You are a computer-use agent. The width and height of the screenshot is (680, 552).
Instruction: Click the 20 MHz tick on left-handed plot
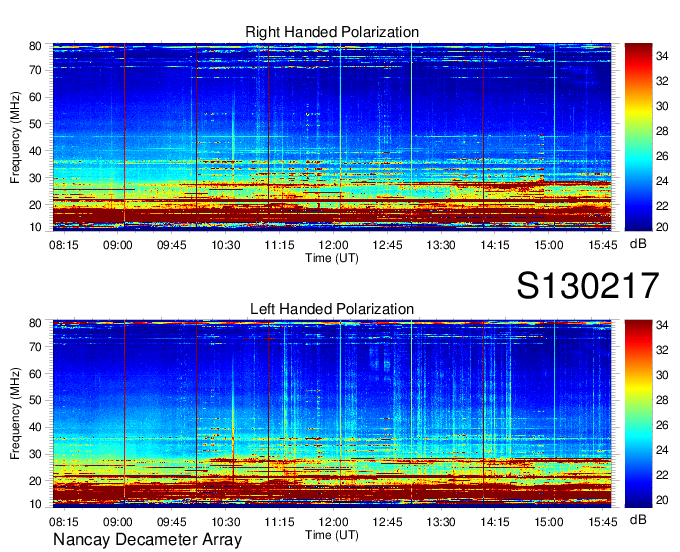(35, 481)
